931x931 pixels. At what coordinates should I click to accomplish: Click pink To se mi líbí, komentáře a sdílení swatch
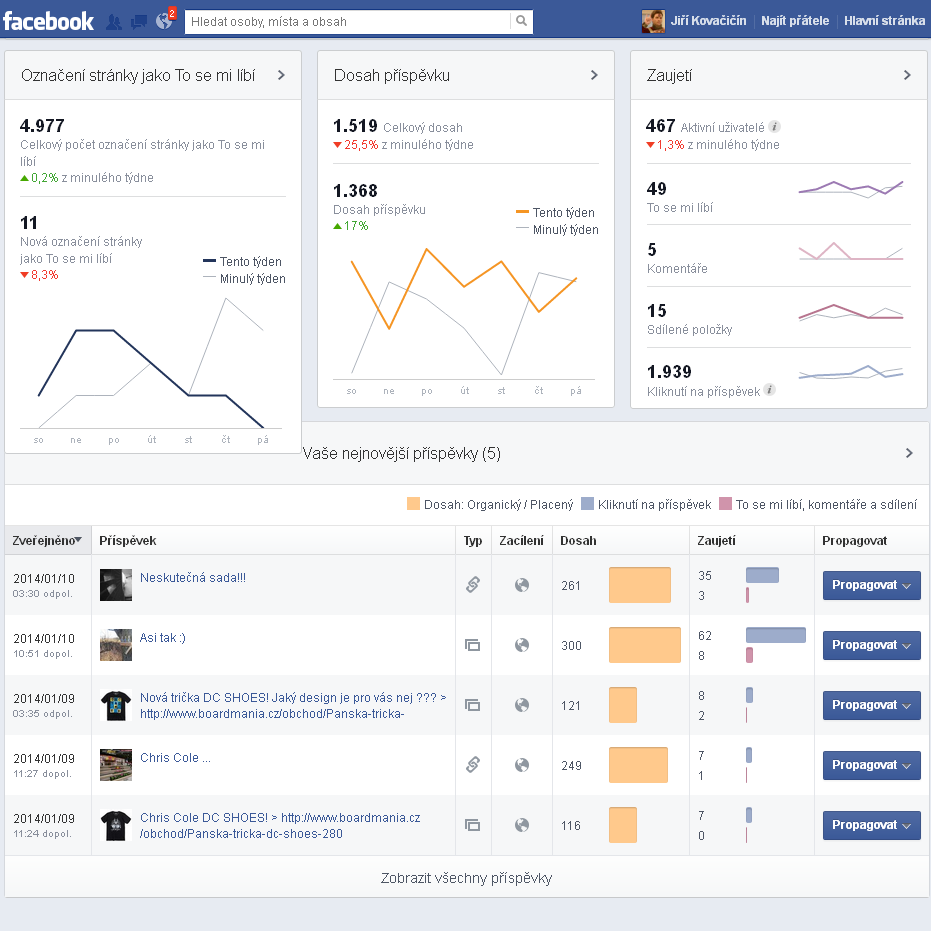click(x=725, y=504)
